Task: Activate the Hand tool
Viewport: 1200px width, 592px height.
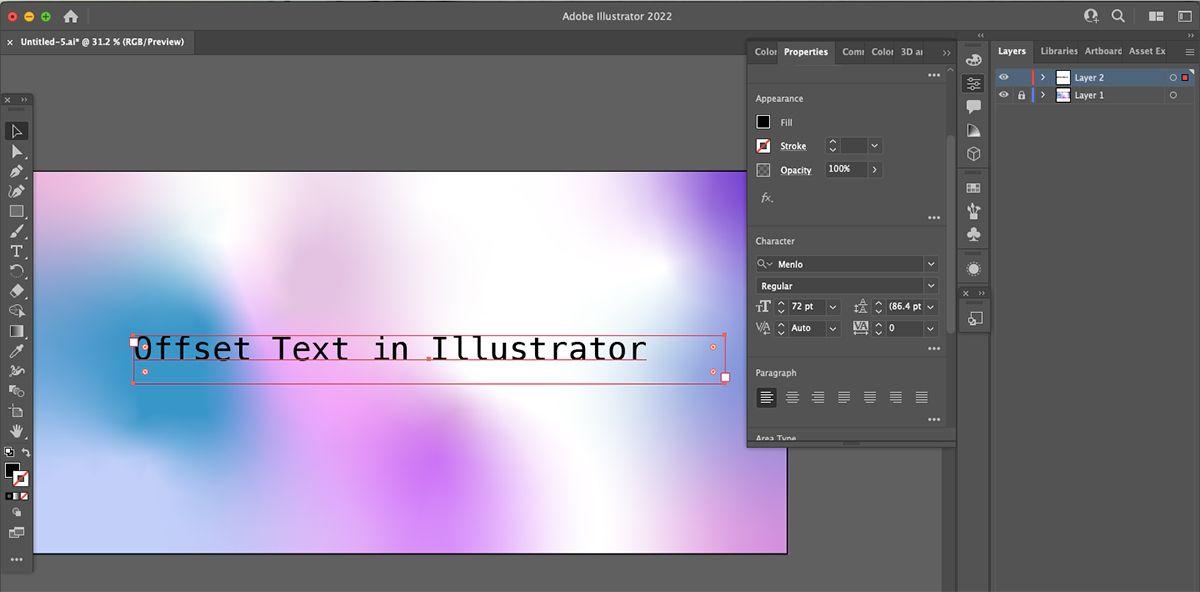Action: (x=17, y=431)
